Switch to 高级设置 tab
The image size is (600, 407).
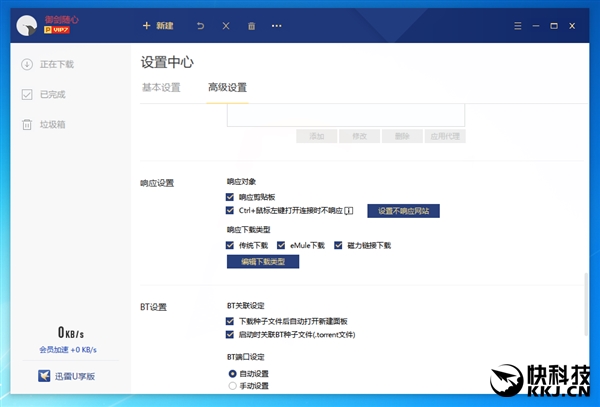227,88
